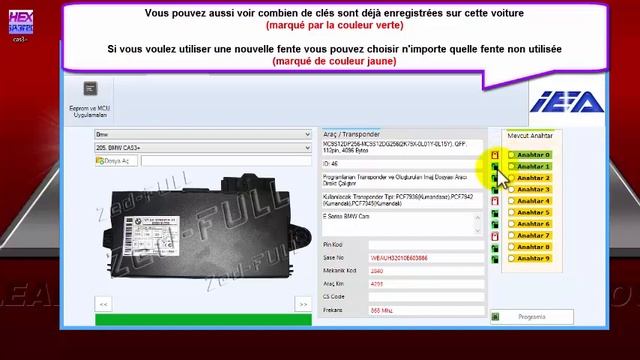Select the Anahtar 7 radio button
The image size is (640, 360).
coord(511,236)
